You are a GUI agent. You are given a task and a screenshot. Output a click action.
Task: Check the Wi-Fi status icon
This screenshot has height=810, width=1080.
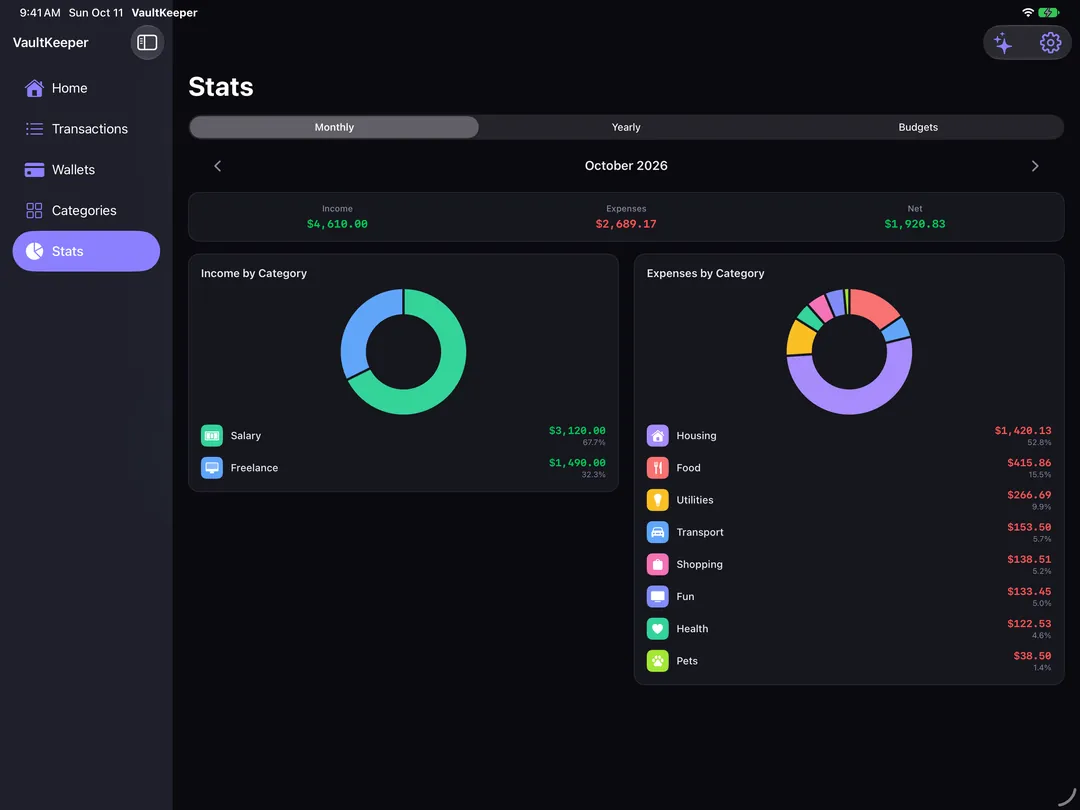pos(1028,12)
